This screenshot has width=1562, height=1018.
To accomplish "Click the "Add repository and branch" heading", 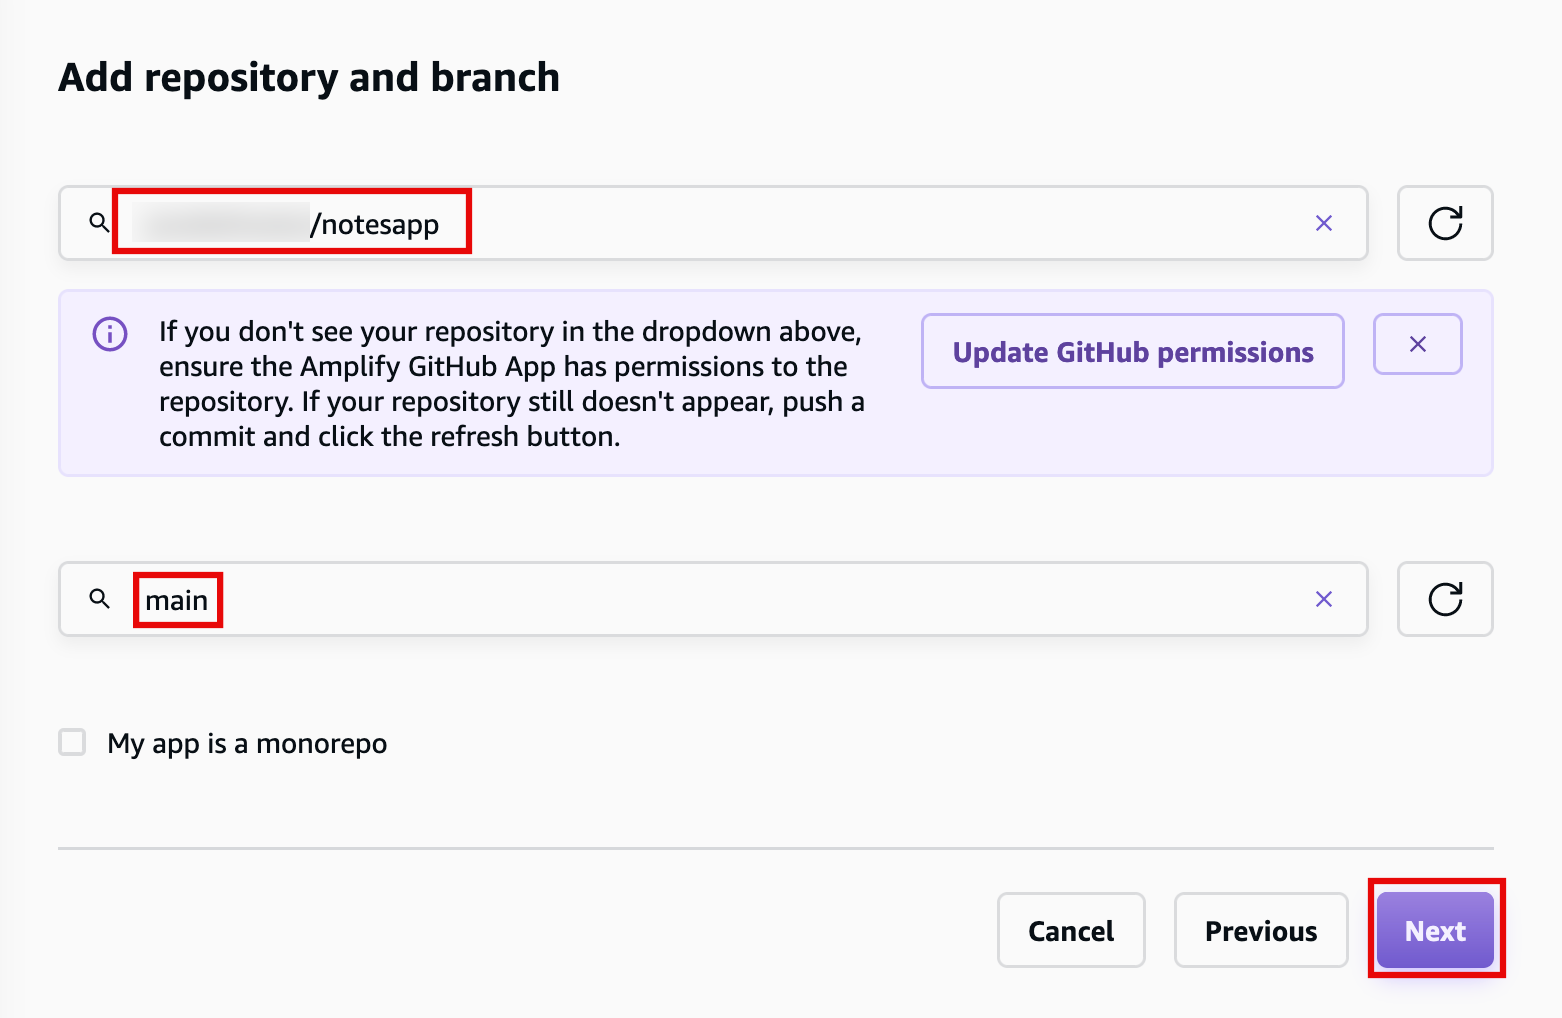I will (x=309, y=78).
